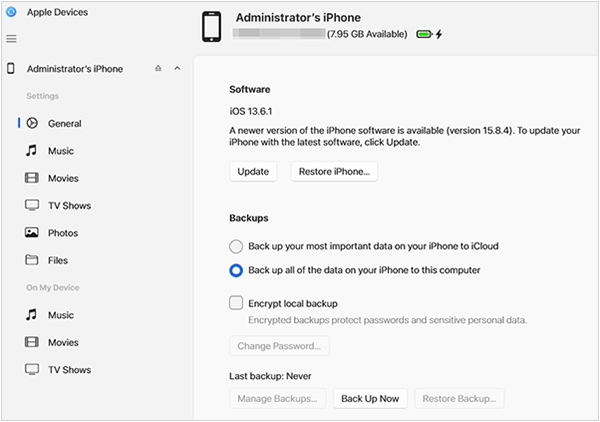Click the Files folder icon in sidebar

32,260
